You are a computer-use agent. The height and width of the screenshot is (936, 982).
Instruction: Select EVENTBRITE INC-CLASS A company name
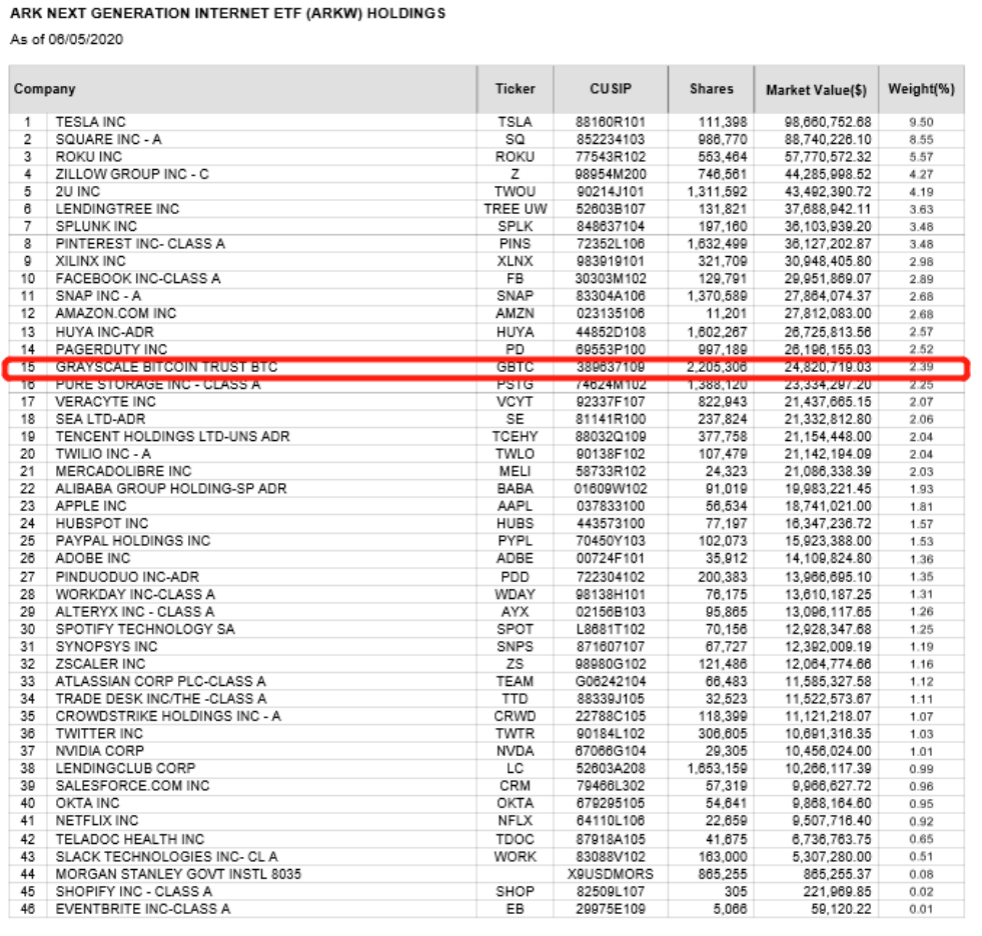(x=143, y=909)
